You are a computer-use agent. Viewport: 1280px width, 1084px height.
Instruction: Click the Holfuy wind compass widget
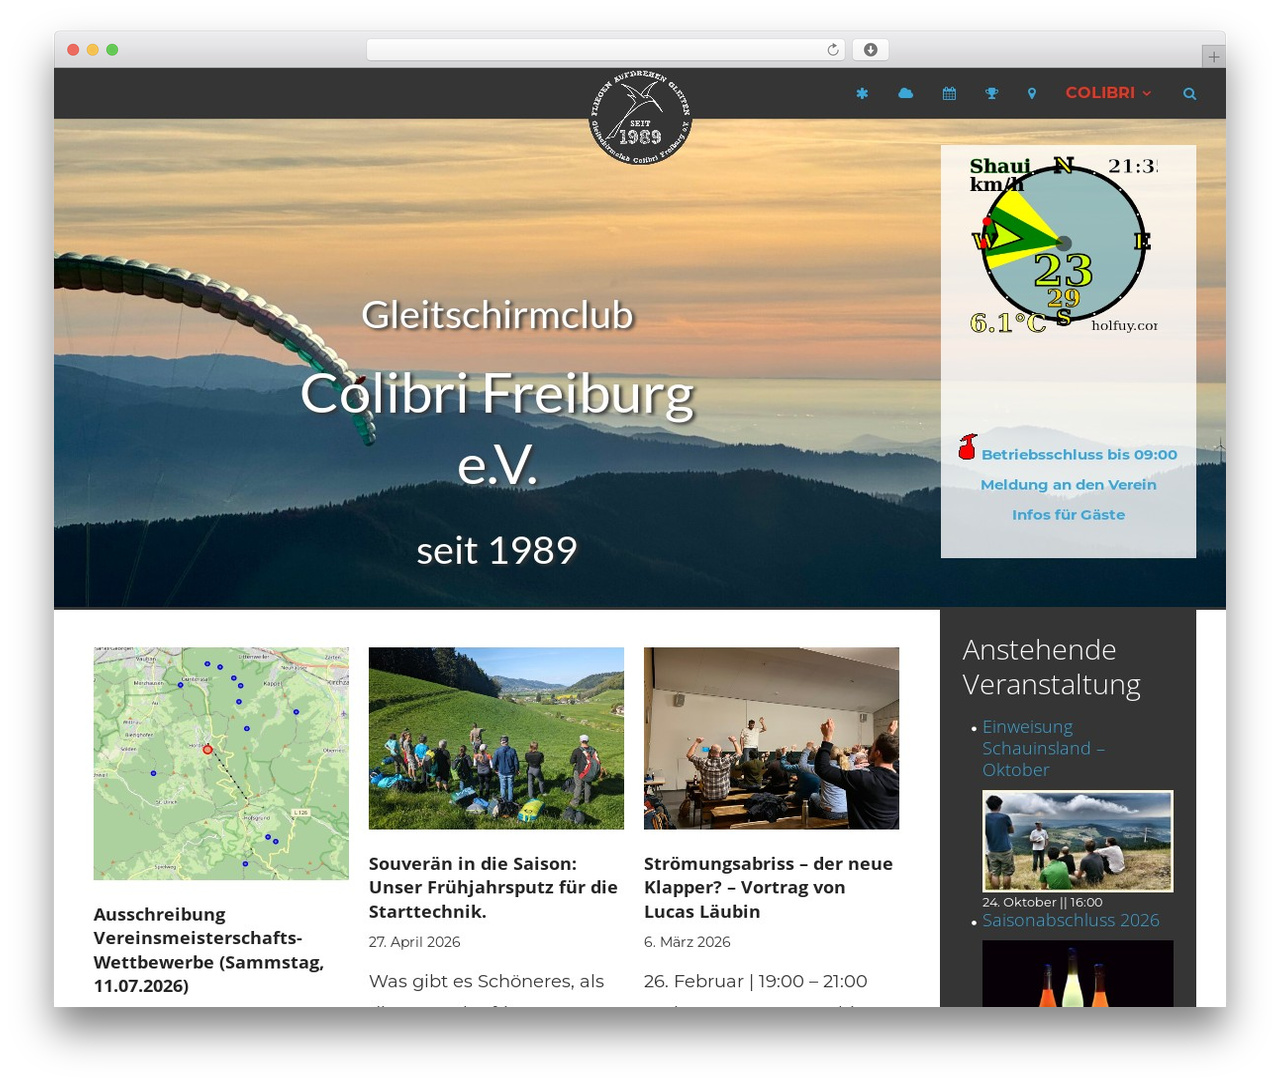click(1063, 245)
